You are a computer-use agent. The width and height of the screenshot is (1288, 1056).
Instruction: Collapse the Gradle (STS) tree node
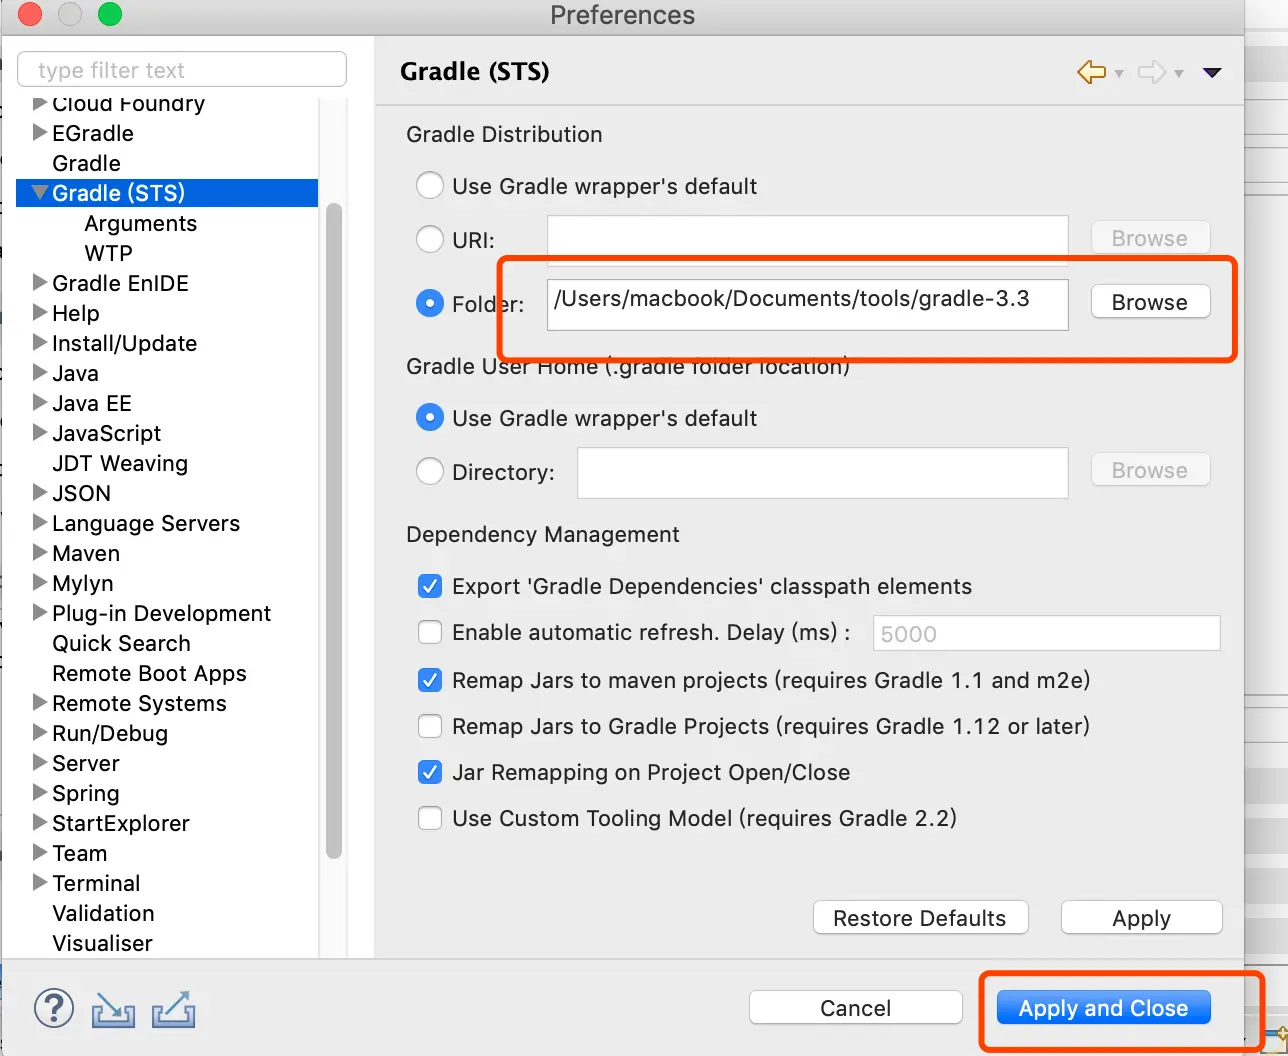(x=40, y=192)
